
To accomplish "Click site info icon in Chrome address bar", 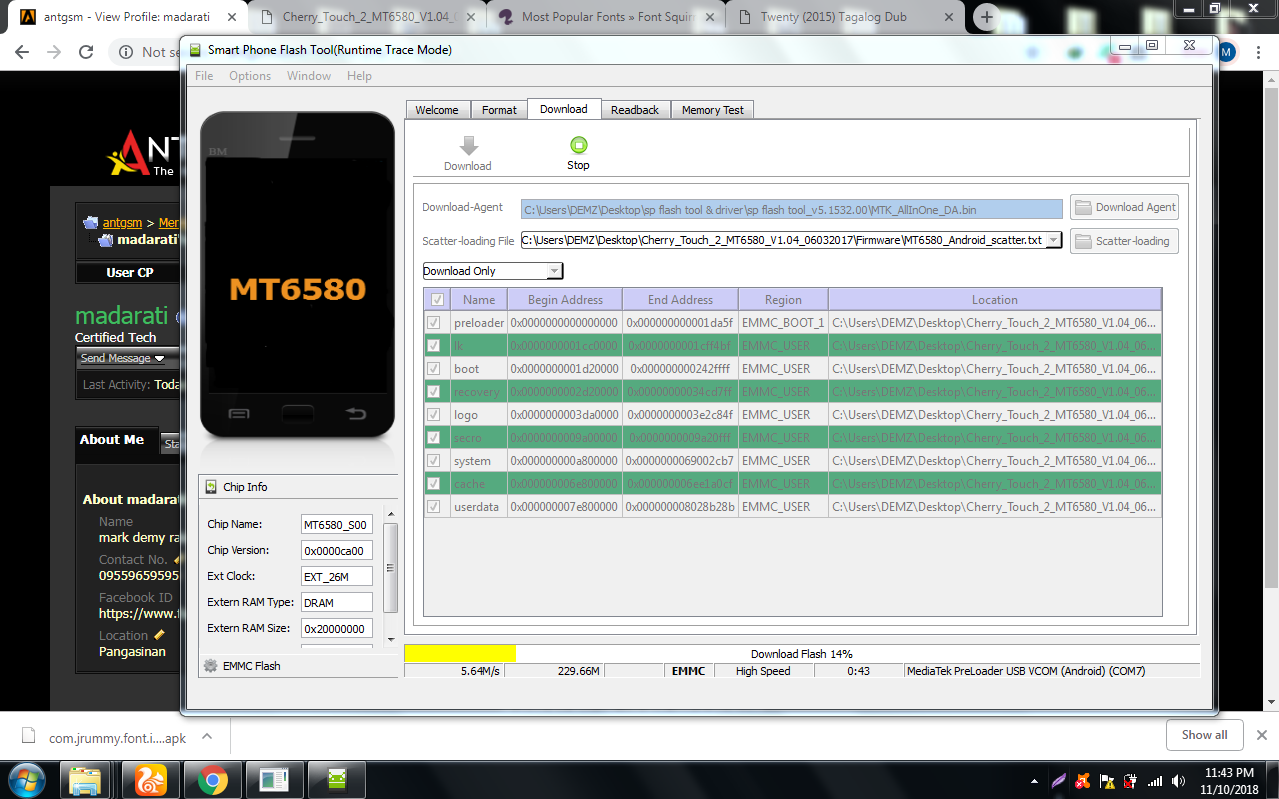I will coord(126,52).
